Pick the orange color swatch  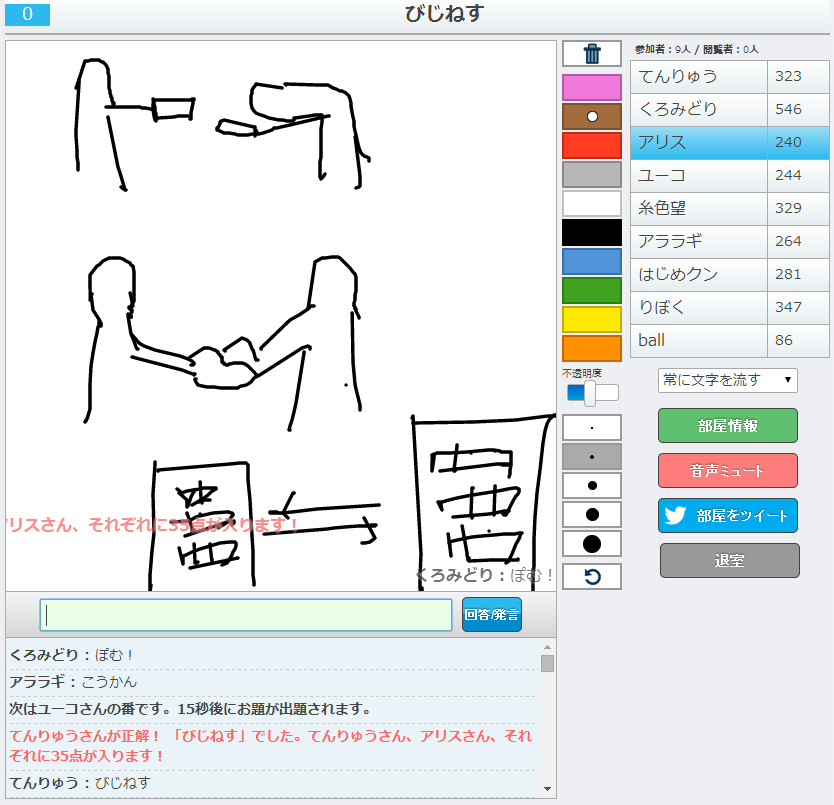592,348
